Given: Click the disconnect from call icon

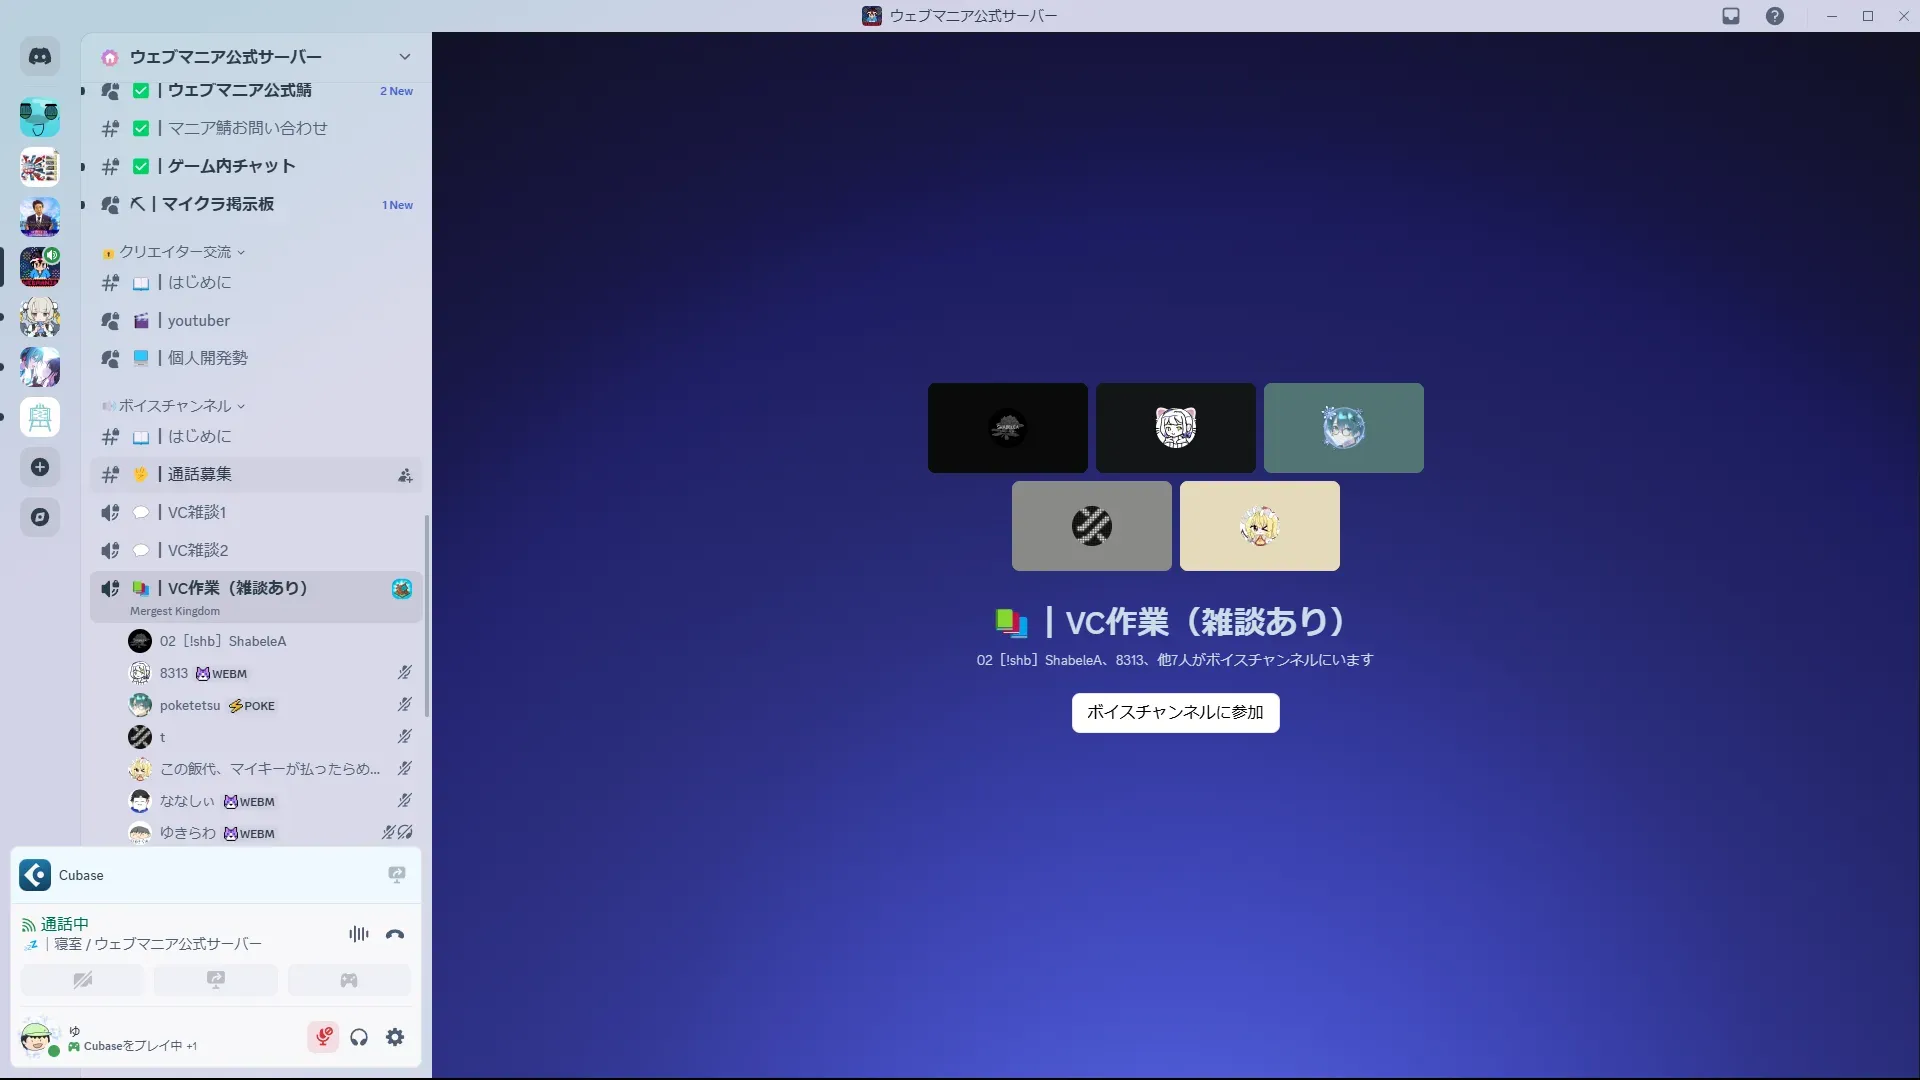Looking at the screenshot, I should (x=395, y=934).
